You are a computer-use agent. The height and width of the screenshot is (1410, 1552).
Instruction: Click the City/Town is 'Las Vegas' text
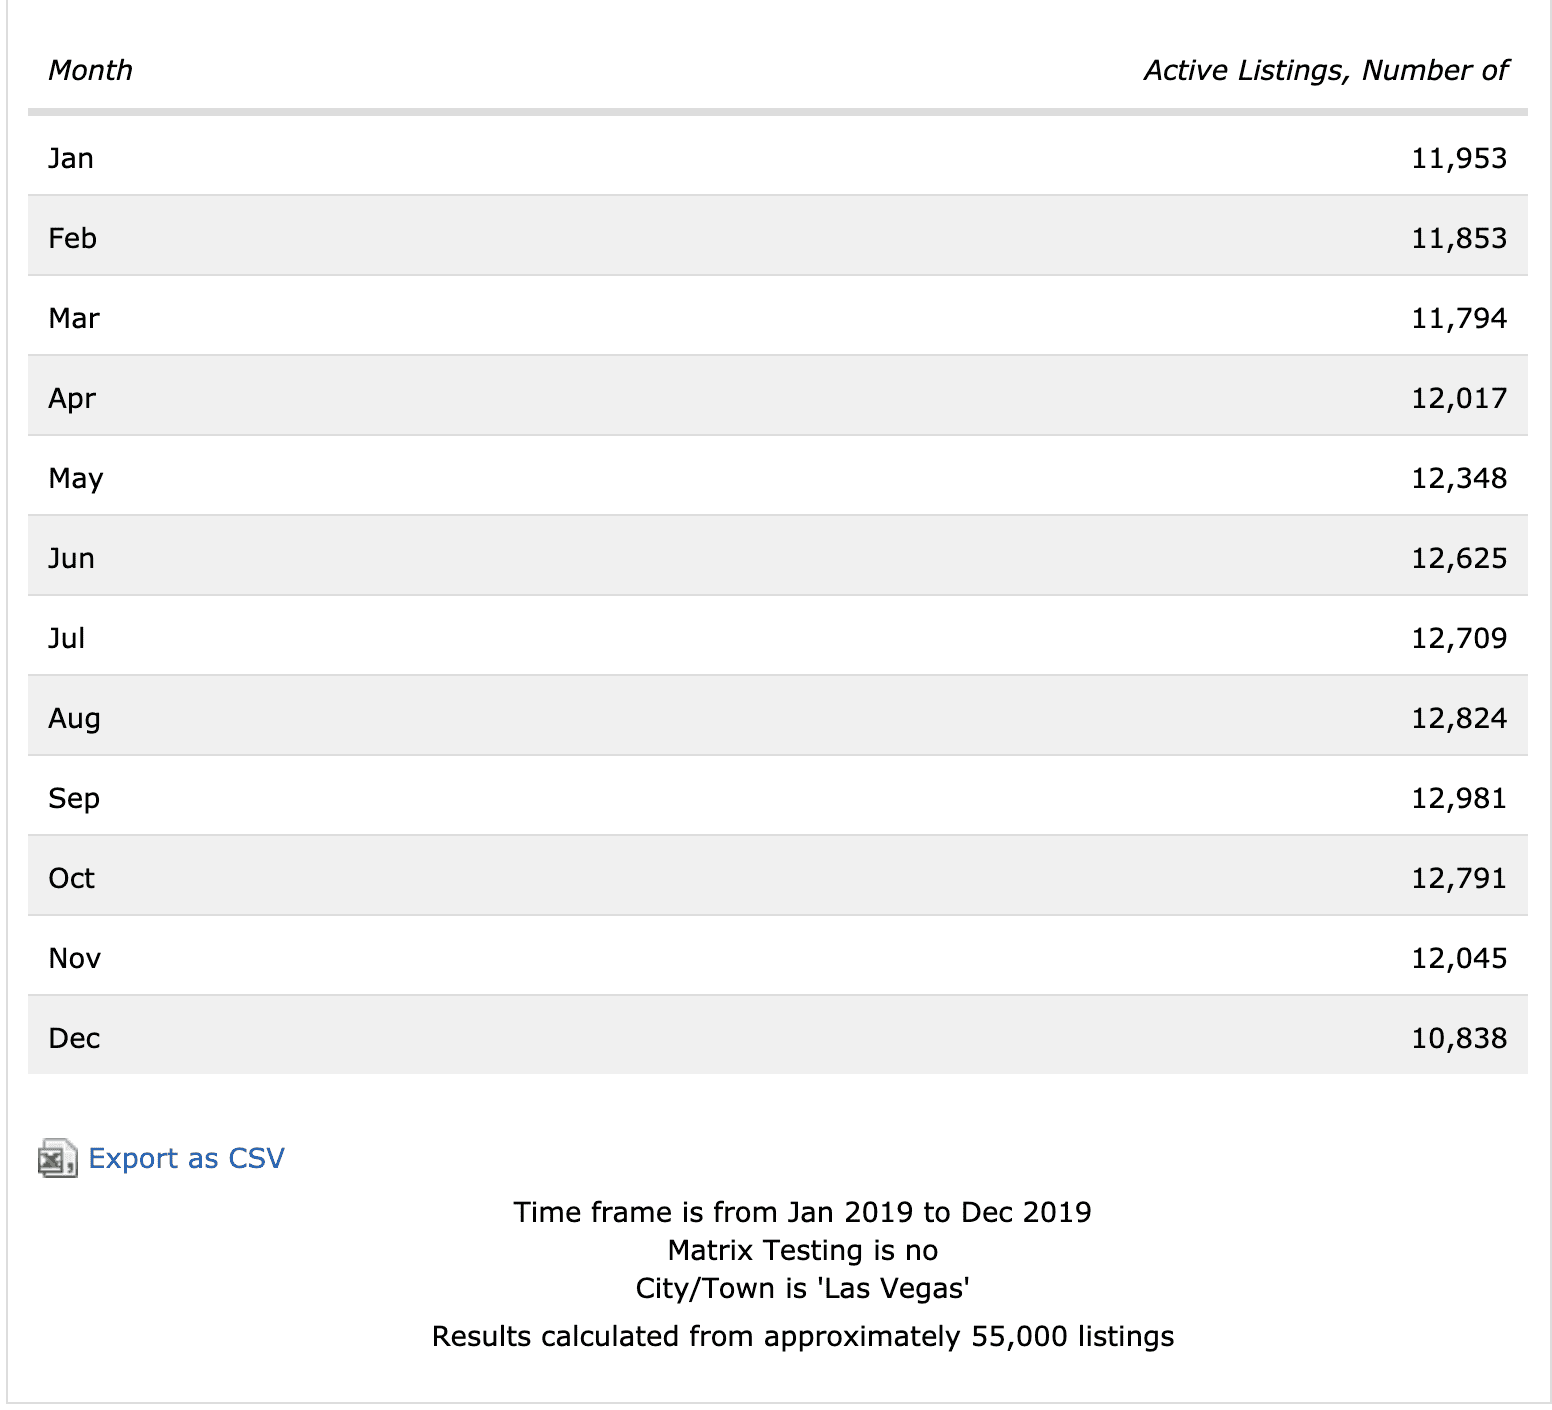802,1288
